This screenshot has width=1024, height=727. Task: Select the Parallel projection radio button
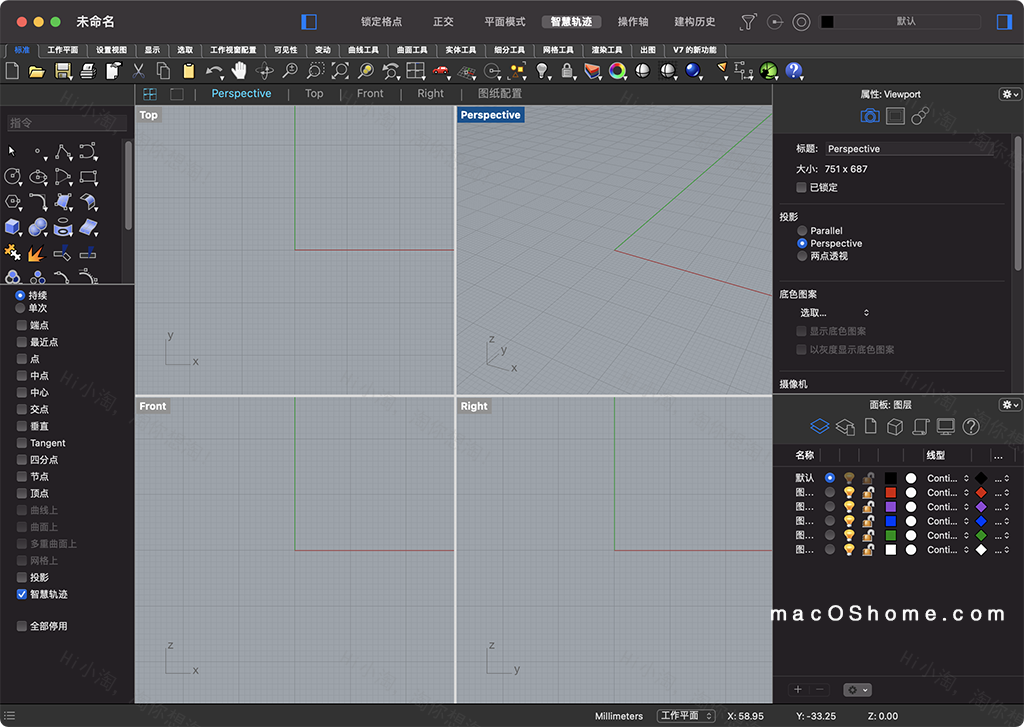(x=802, y=230)
